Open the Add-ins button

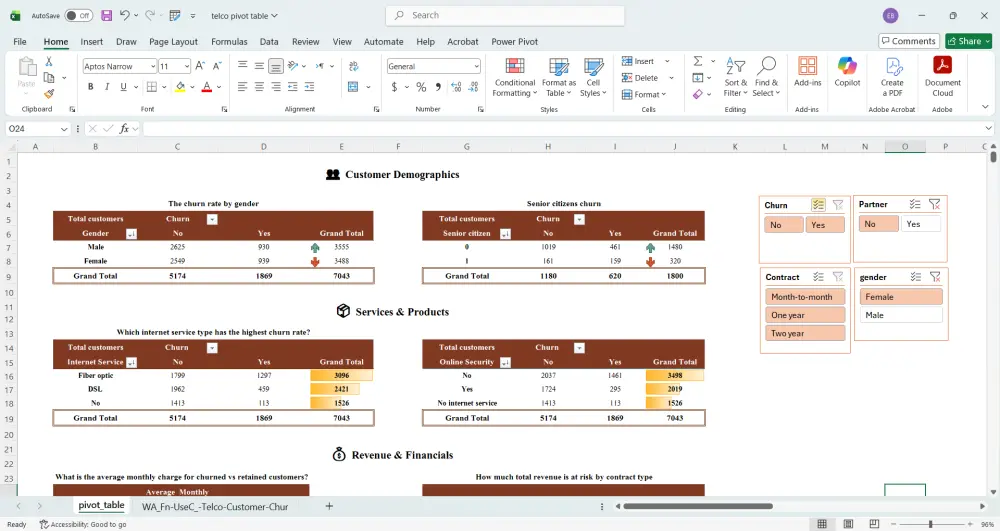point(807,71)
